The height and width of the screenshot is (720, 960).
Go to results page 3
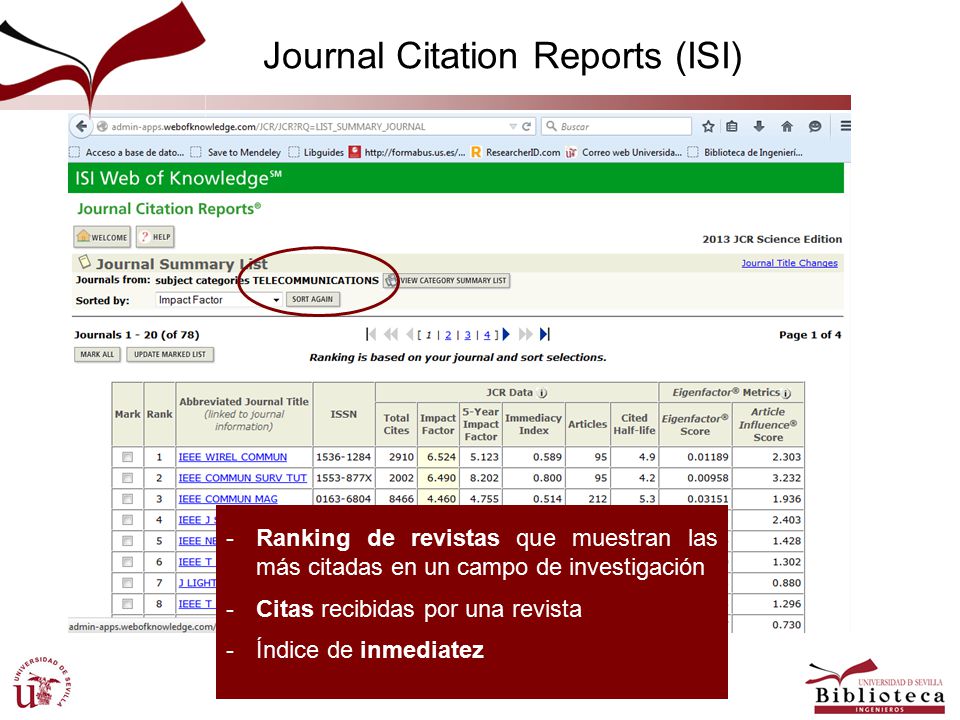pos(468,335)
